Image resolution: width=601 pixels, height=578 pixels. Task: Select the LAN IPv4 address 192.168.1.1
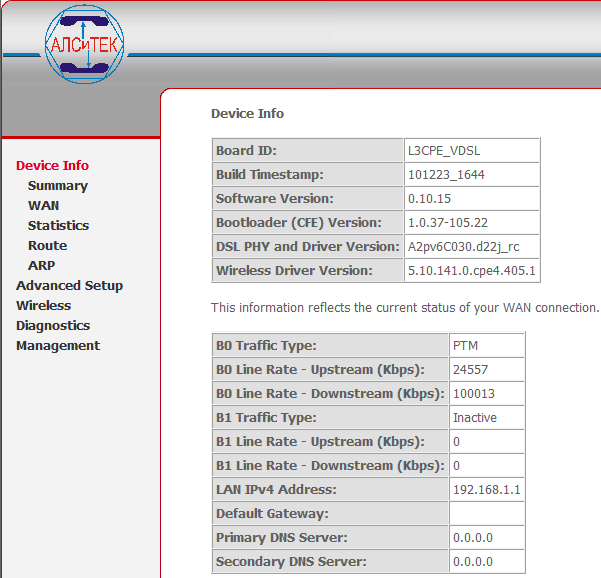tap(486, 490)
